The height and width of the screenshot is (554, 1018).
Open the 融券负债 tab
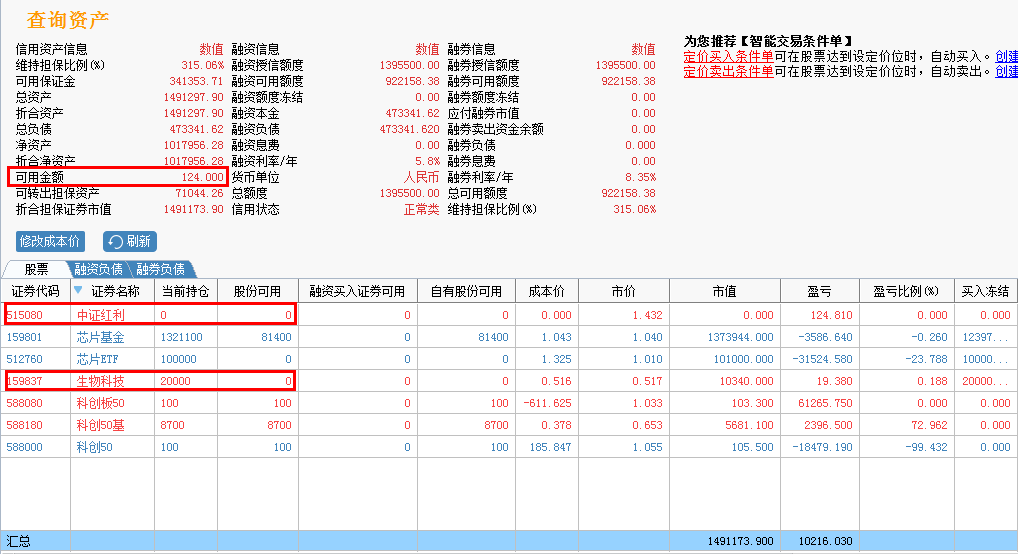click(160, 269)
